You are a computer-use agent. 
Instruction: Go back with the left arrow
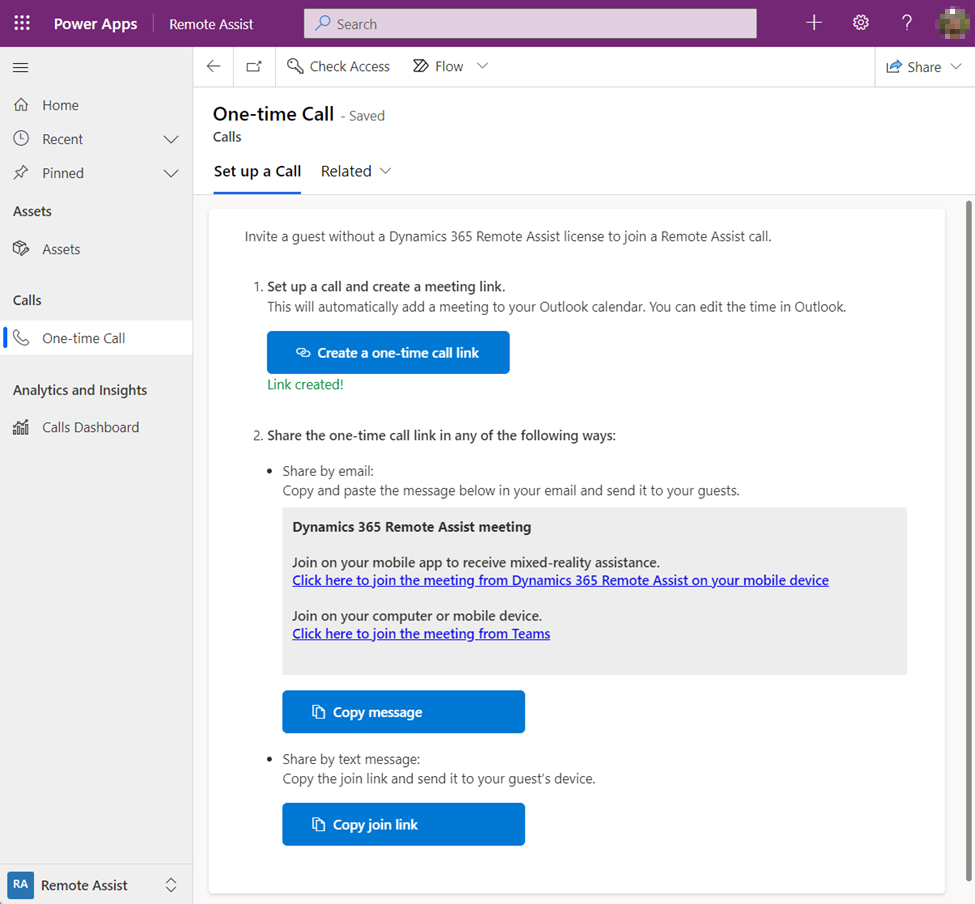pyautogui.click(x=213, y=67)
